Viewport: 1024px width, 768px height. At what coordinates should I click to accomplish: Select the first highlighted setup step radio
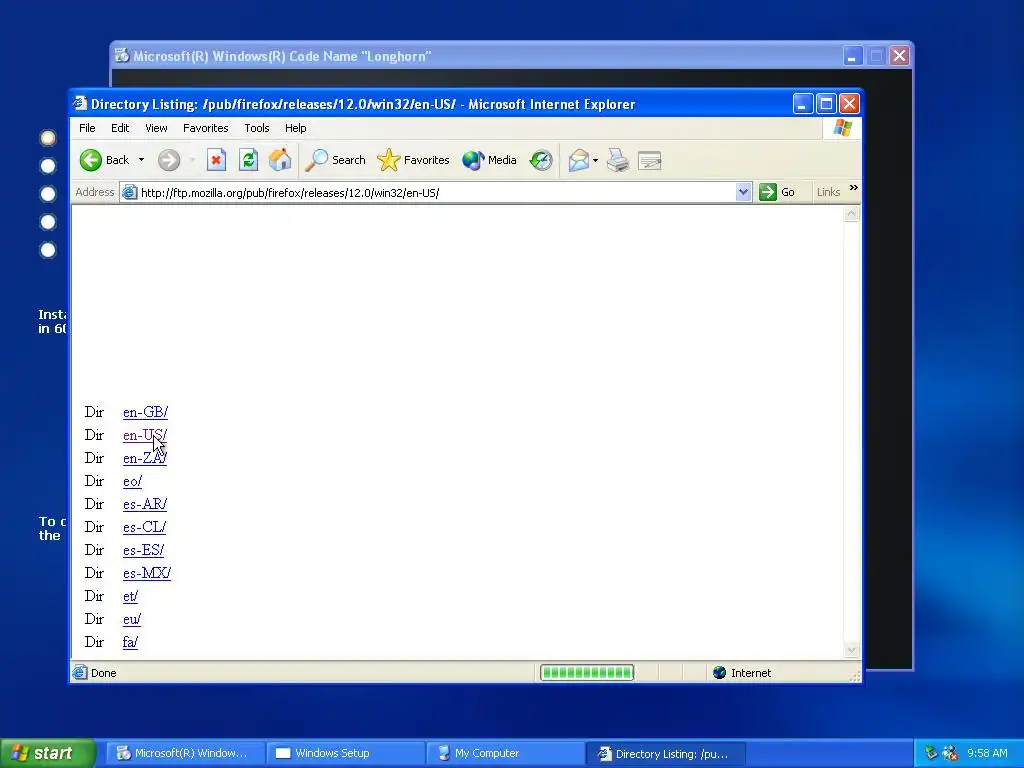click(x=48, y=138)
